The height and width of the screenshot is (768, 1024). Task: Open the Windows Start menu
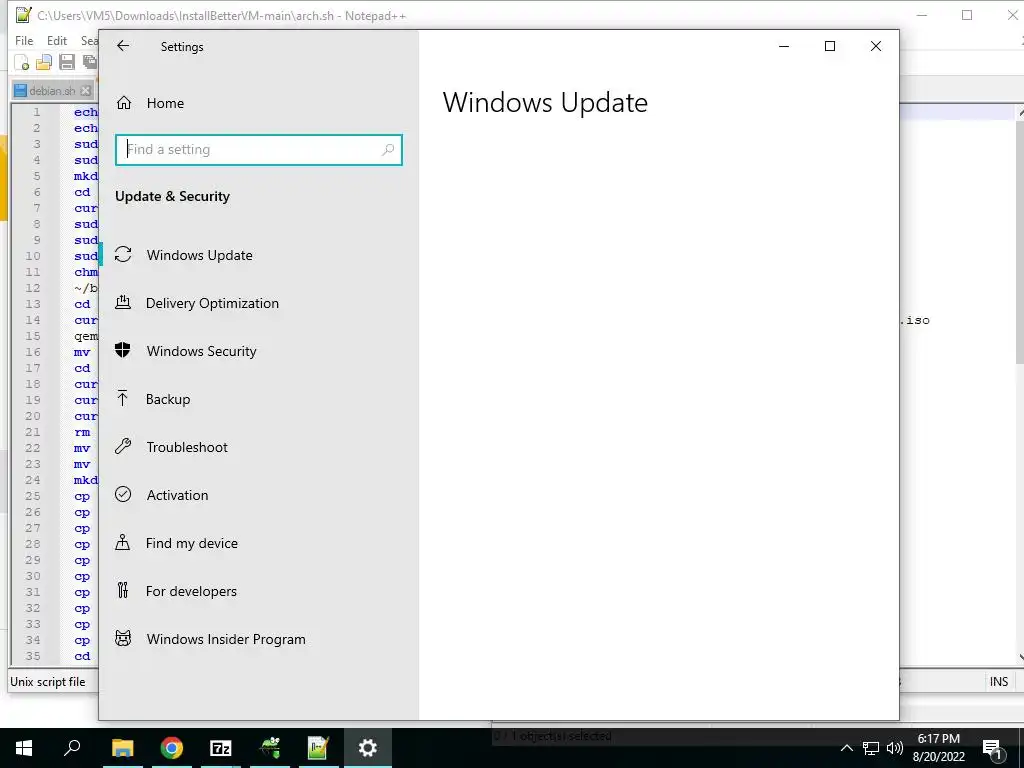[24, 748]
